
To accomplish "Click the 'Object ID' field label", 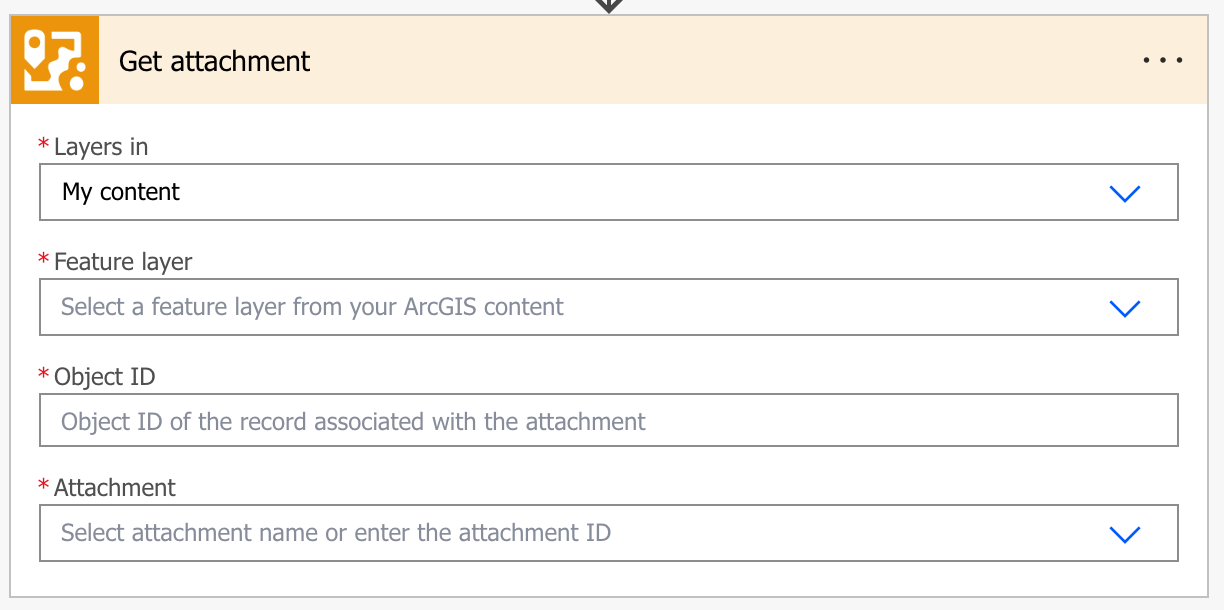I will tap(105, 377).
